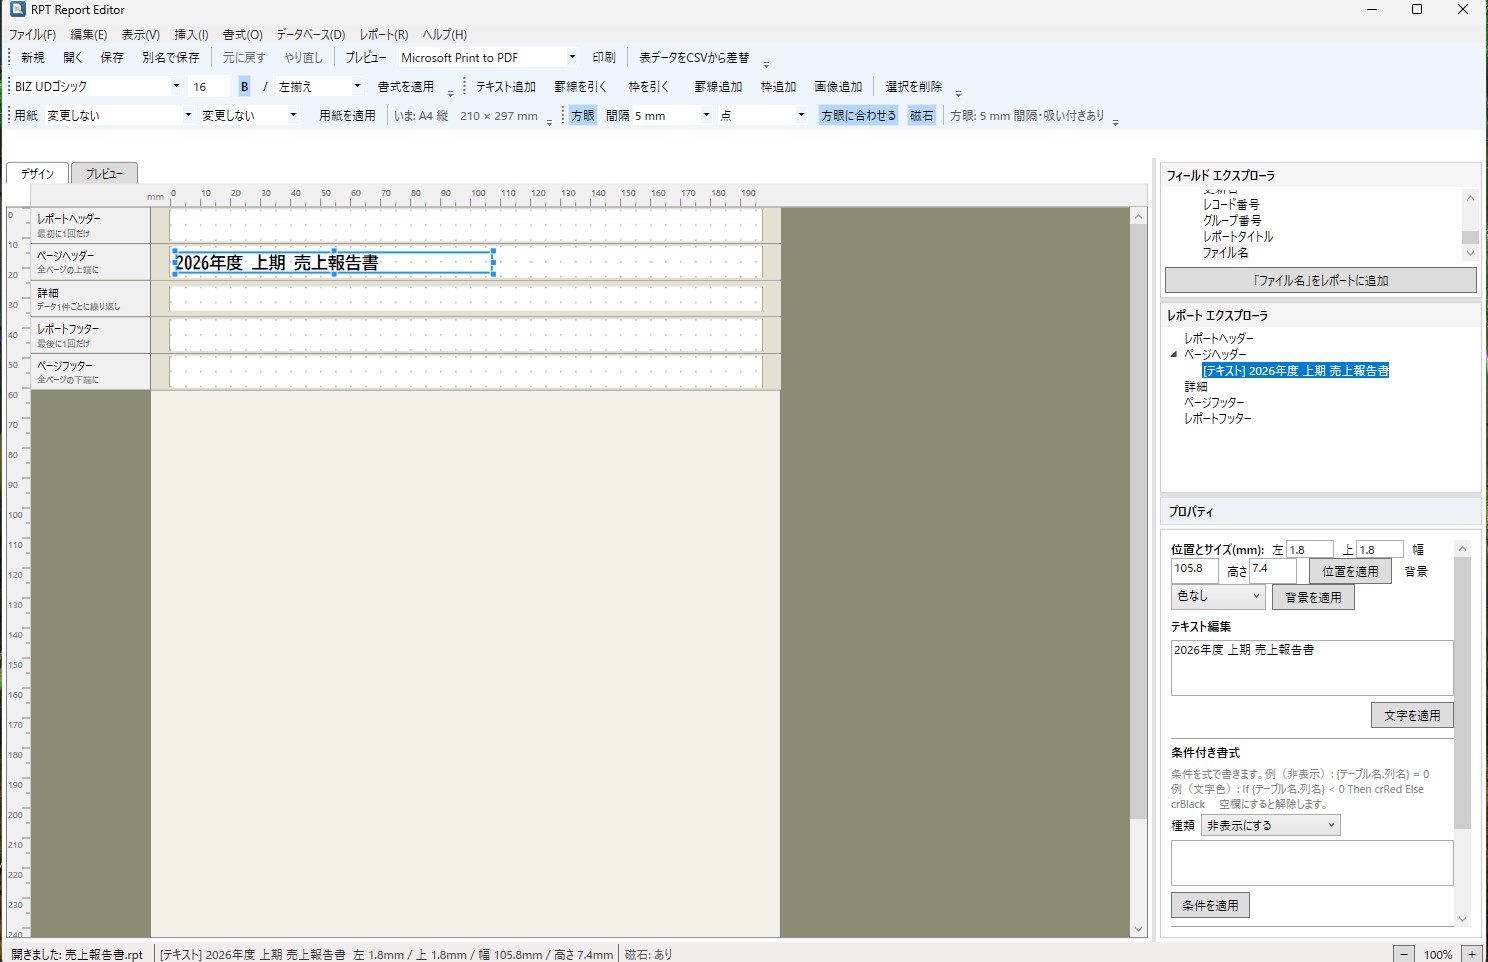Click the 左 position input field
This screenshot has height=962, width=1488.
pos(1310,549)
